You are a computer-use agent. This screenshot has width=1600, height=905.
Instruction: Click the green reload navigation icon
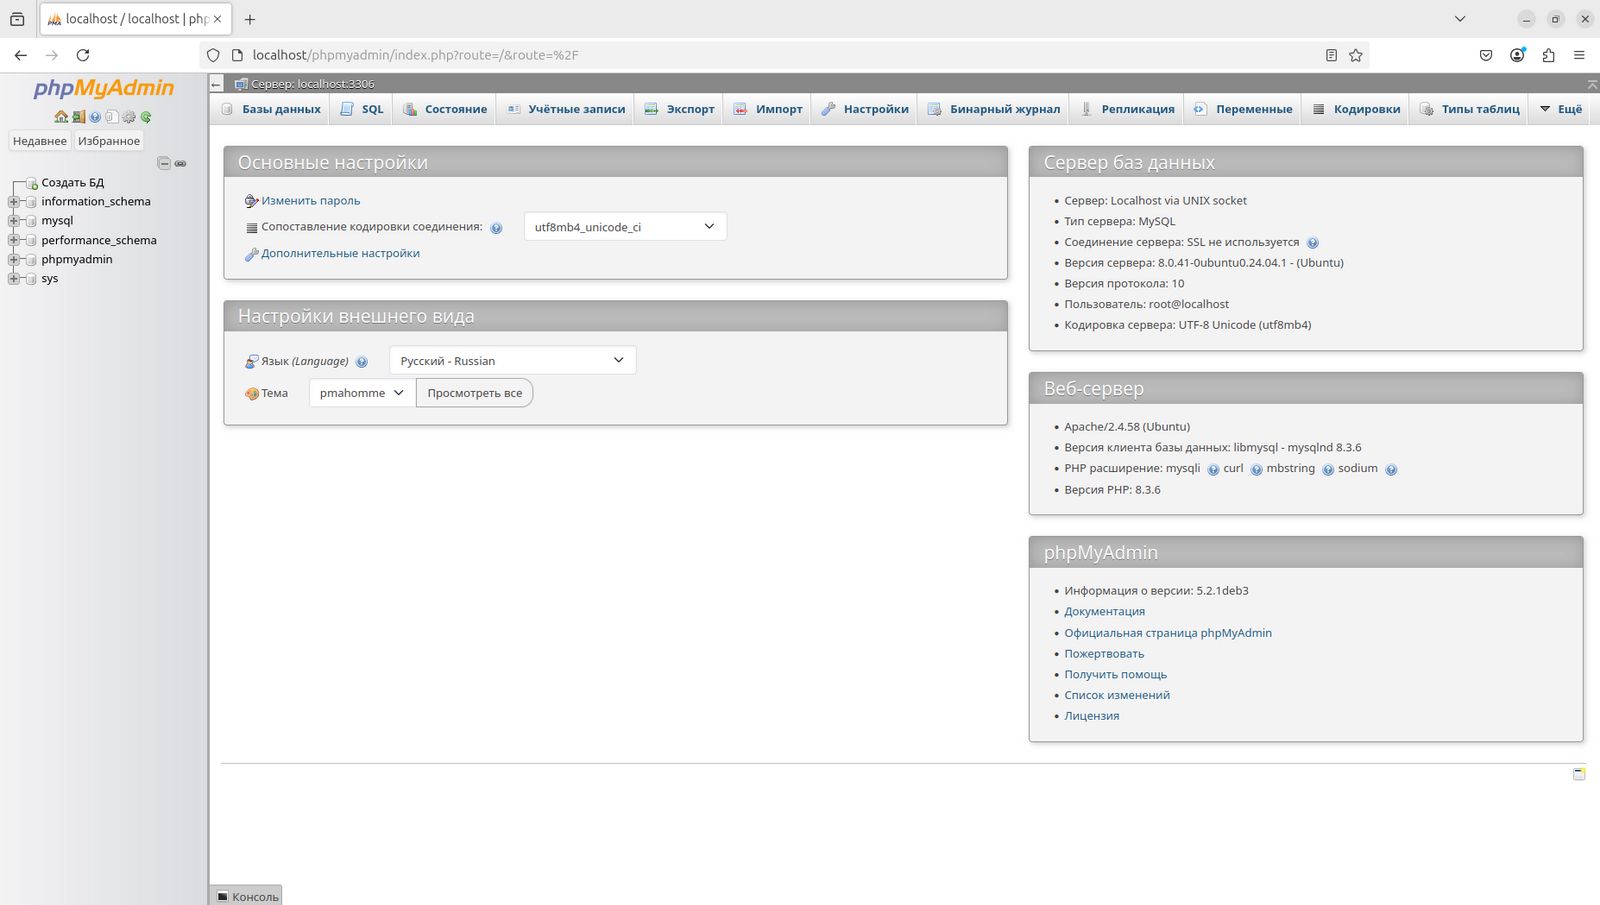pos(146,117)
